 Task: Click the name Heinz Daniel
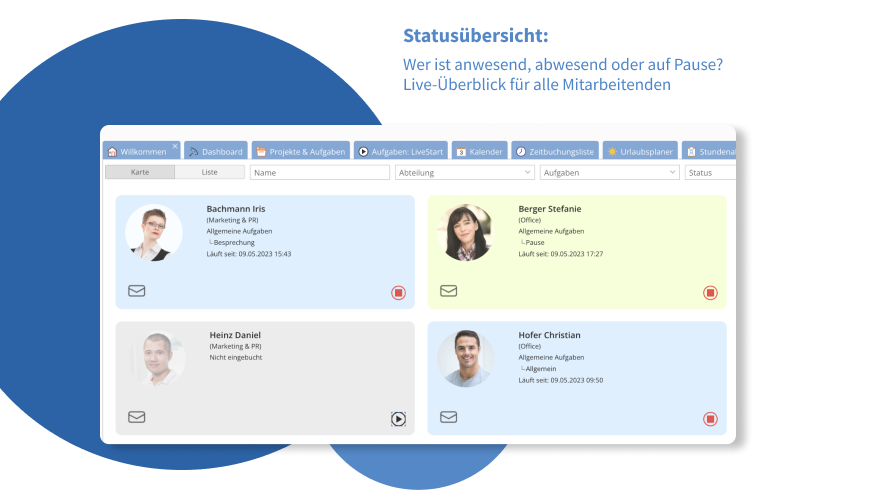point(235,335)
